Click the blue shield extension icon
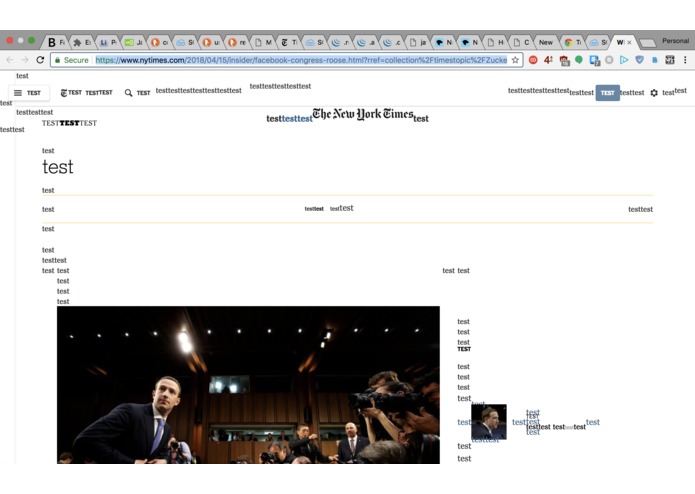Screen dimensions: 695x494 [x=639, y=60]
